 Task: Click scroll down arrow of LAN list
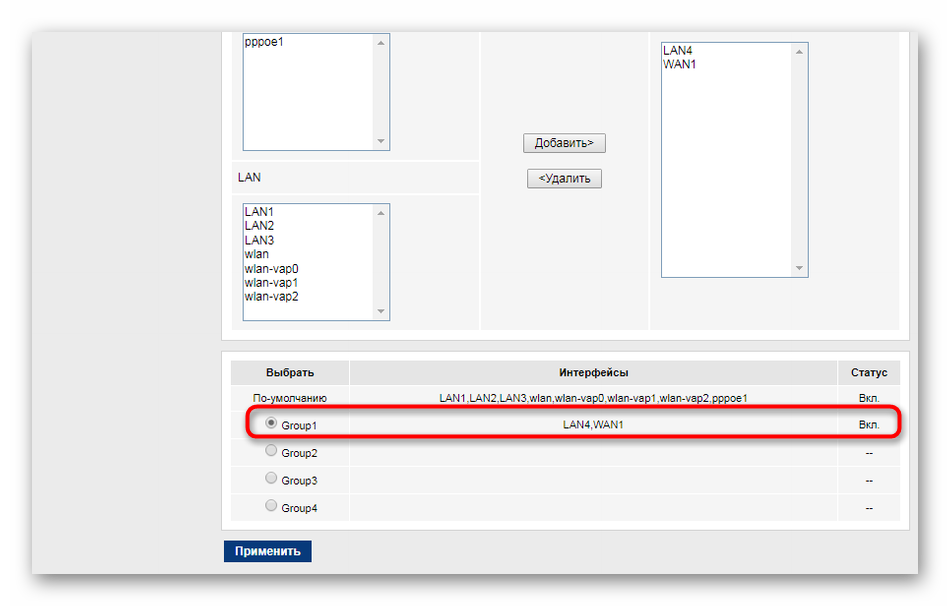380,311
